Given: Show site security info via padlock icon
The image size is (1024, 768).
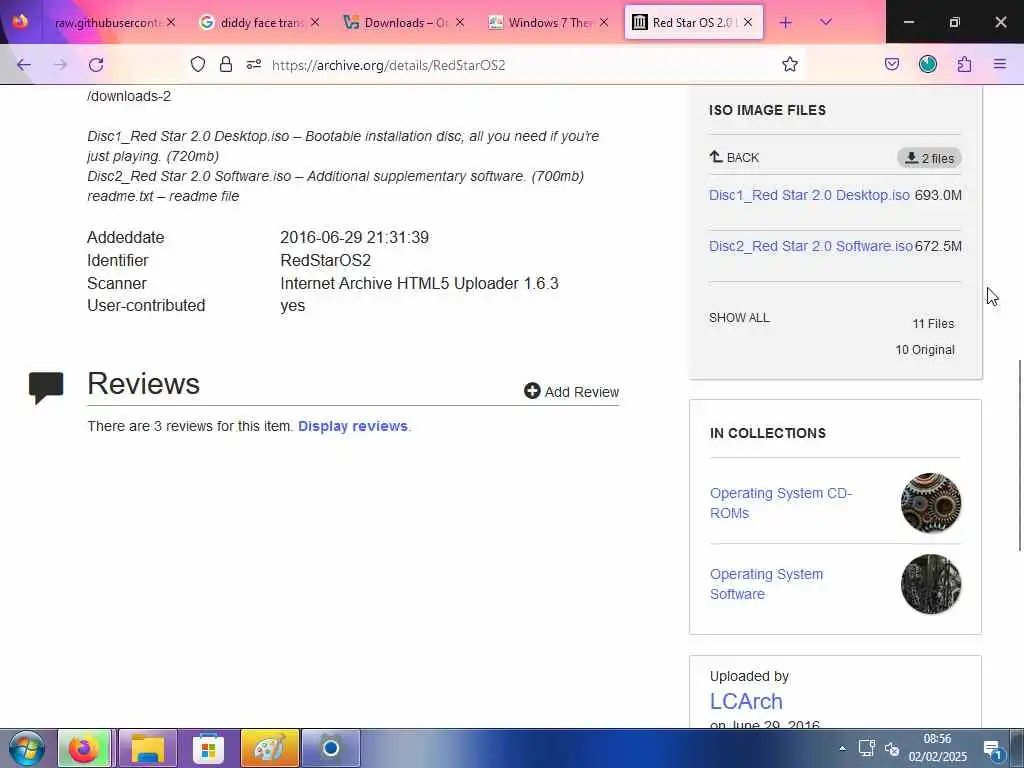Looking at the screenshot, I should [226, 64].
